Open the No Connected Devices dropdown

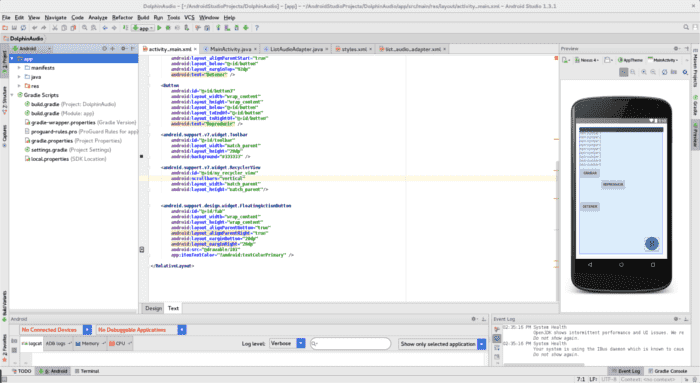tap(56, 330)
